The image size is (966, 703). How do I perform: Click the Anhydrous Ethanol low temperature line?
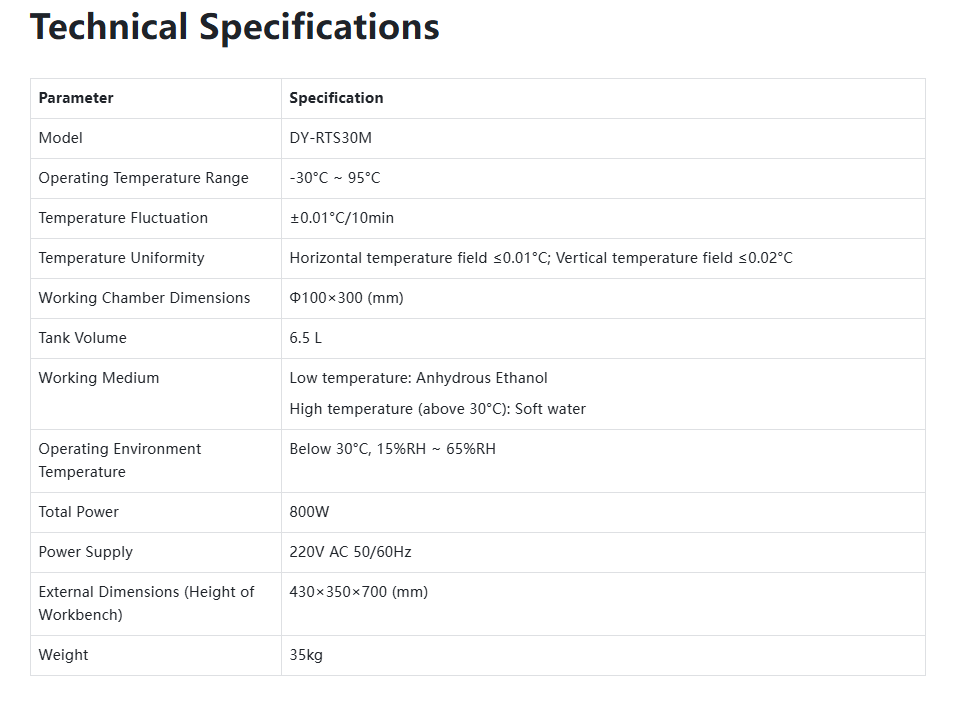[x=418, y=378]
